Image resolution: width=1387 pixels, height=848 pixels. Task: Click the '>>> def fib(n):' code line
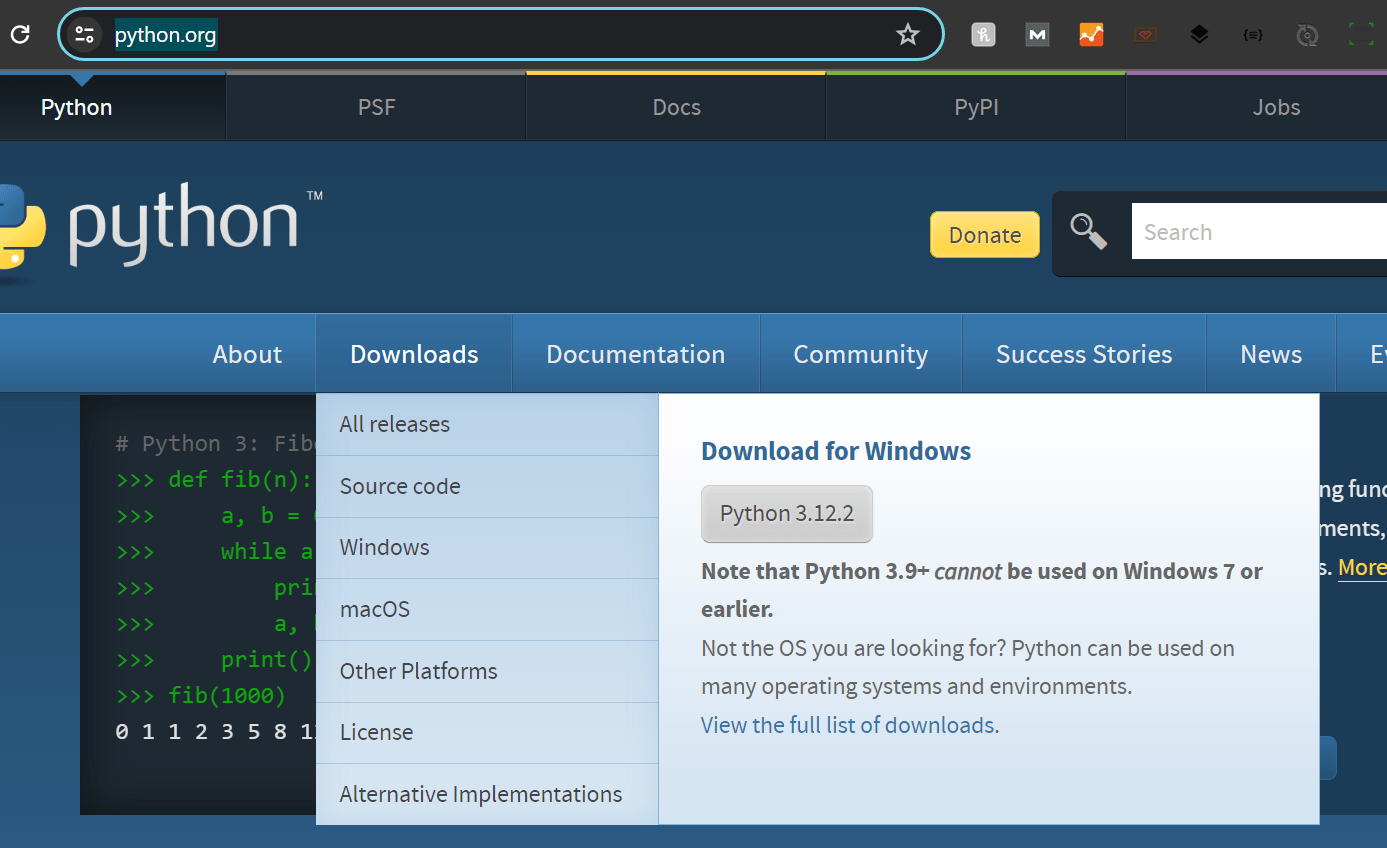pos(216,479)
